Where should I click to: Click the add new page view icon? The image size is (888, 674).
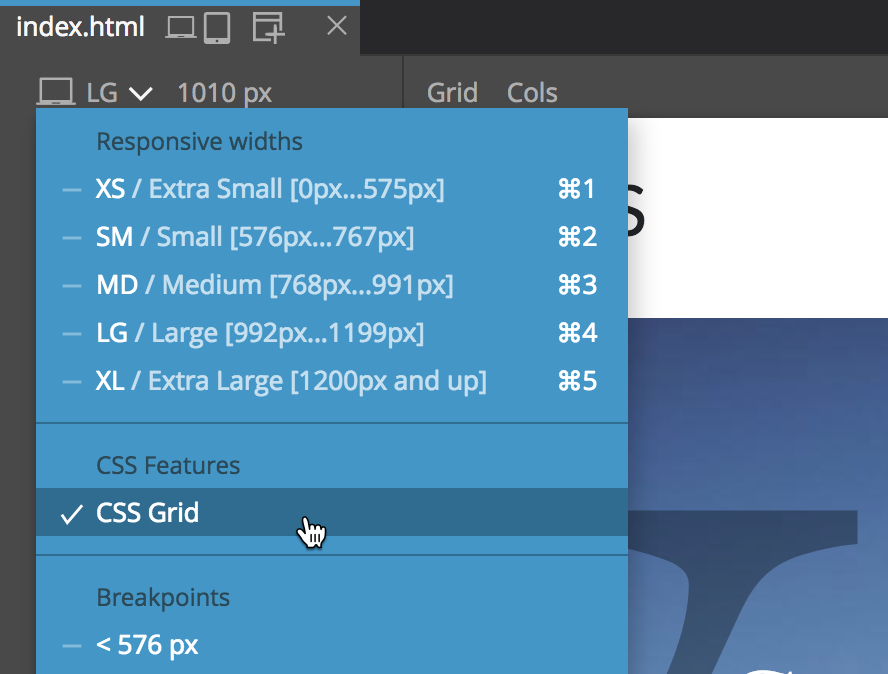[268, 27]
